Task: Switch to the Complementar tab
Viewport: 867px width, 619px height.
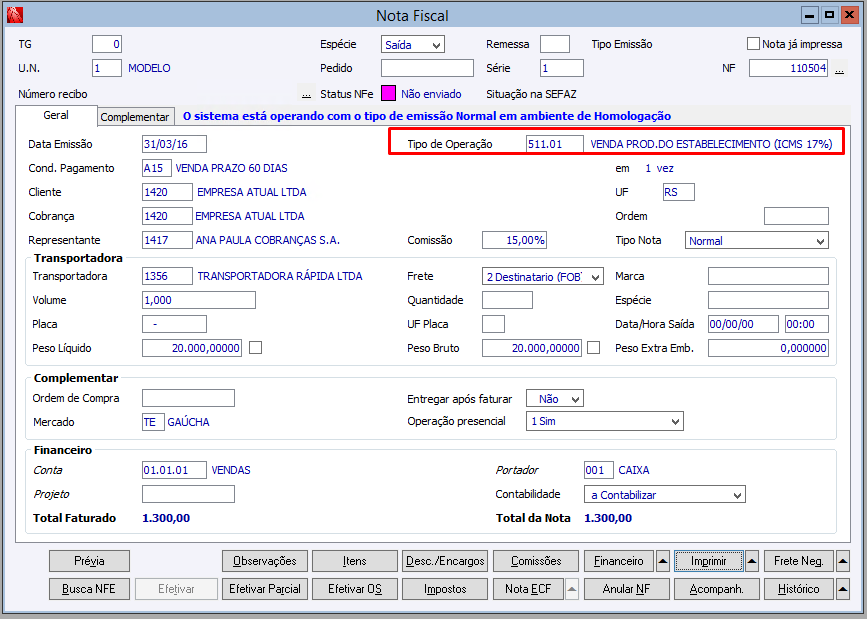Action: pos(135,117)
